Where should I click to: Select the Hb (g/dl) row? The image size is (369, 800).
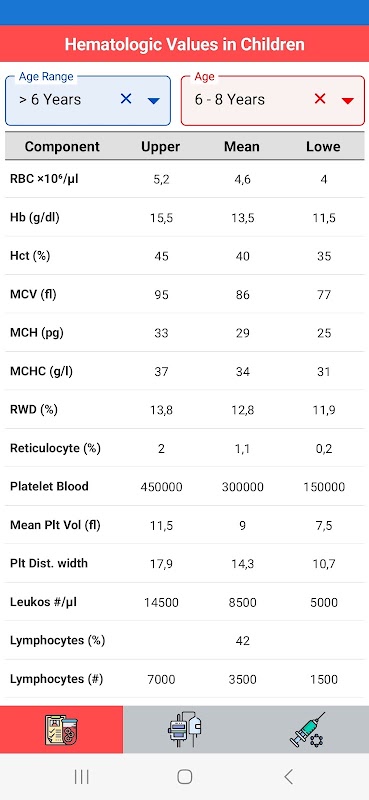pyautogui.click(x=184, y=218)
